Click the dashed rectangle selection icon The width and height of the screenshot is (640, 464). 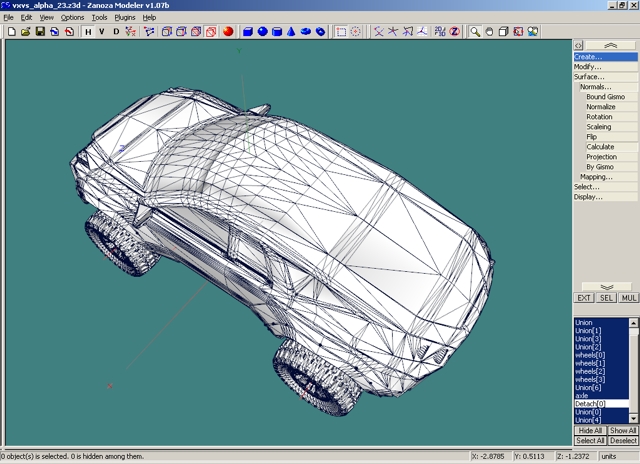coord(341,32)
